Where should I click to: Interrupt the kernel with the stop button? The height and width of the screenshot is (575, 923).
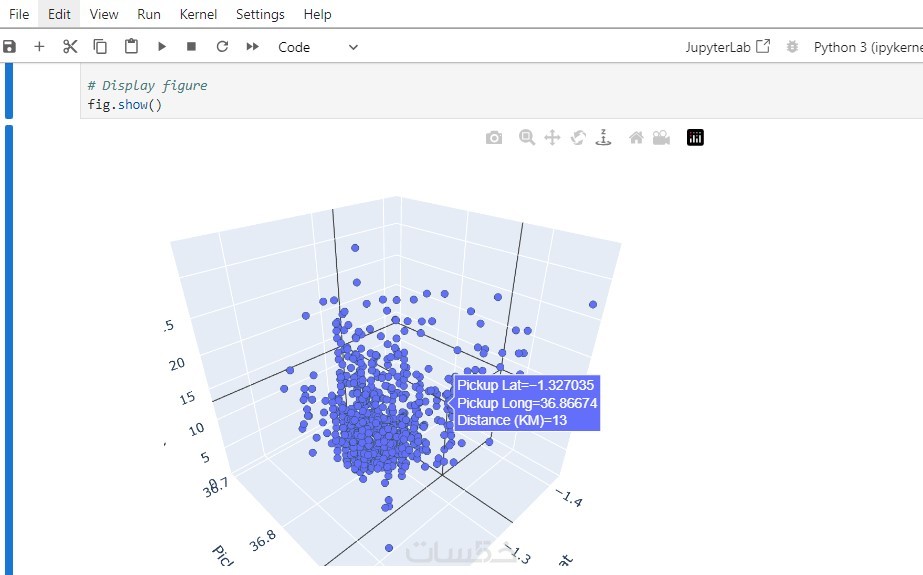click(x=191, y=47)
